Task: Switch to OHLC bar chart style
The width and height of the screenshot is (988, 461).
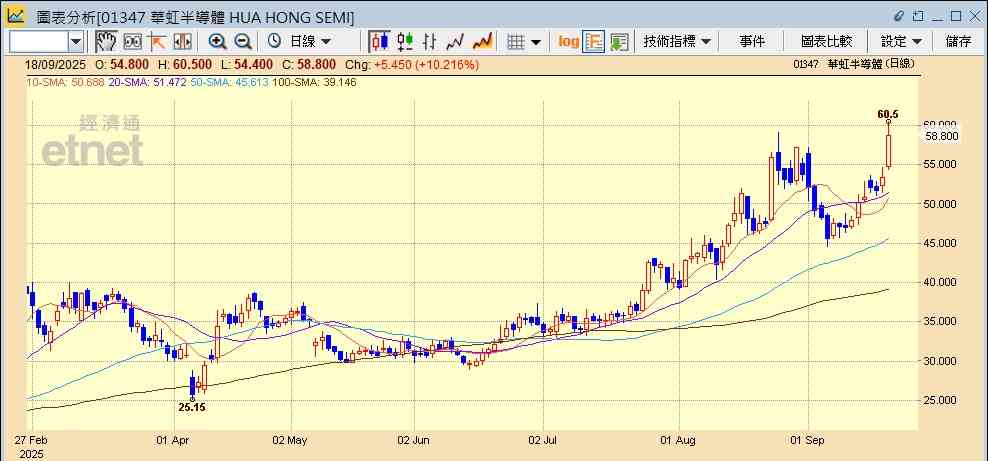Action: click(x=430, y=42)
